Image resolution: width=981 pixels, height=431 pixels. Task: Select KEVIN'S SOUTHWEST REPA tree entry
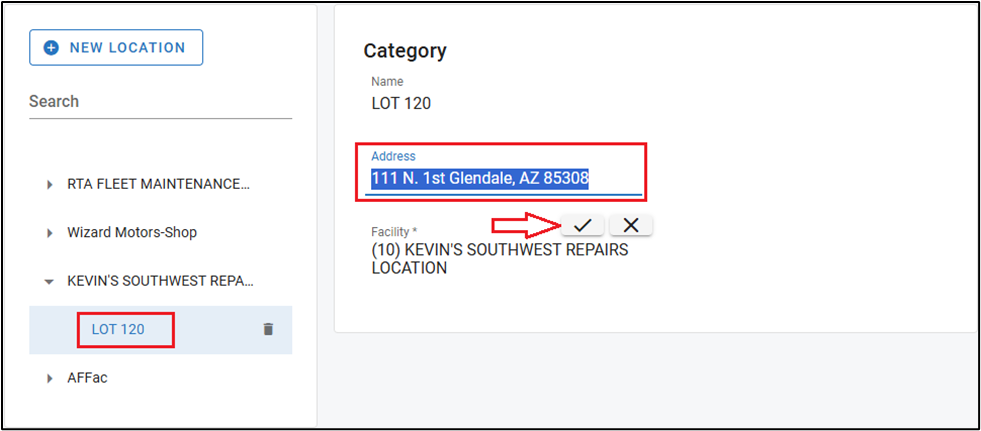pos(158,281)
